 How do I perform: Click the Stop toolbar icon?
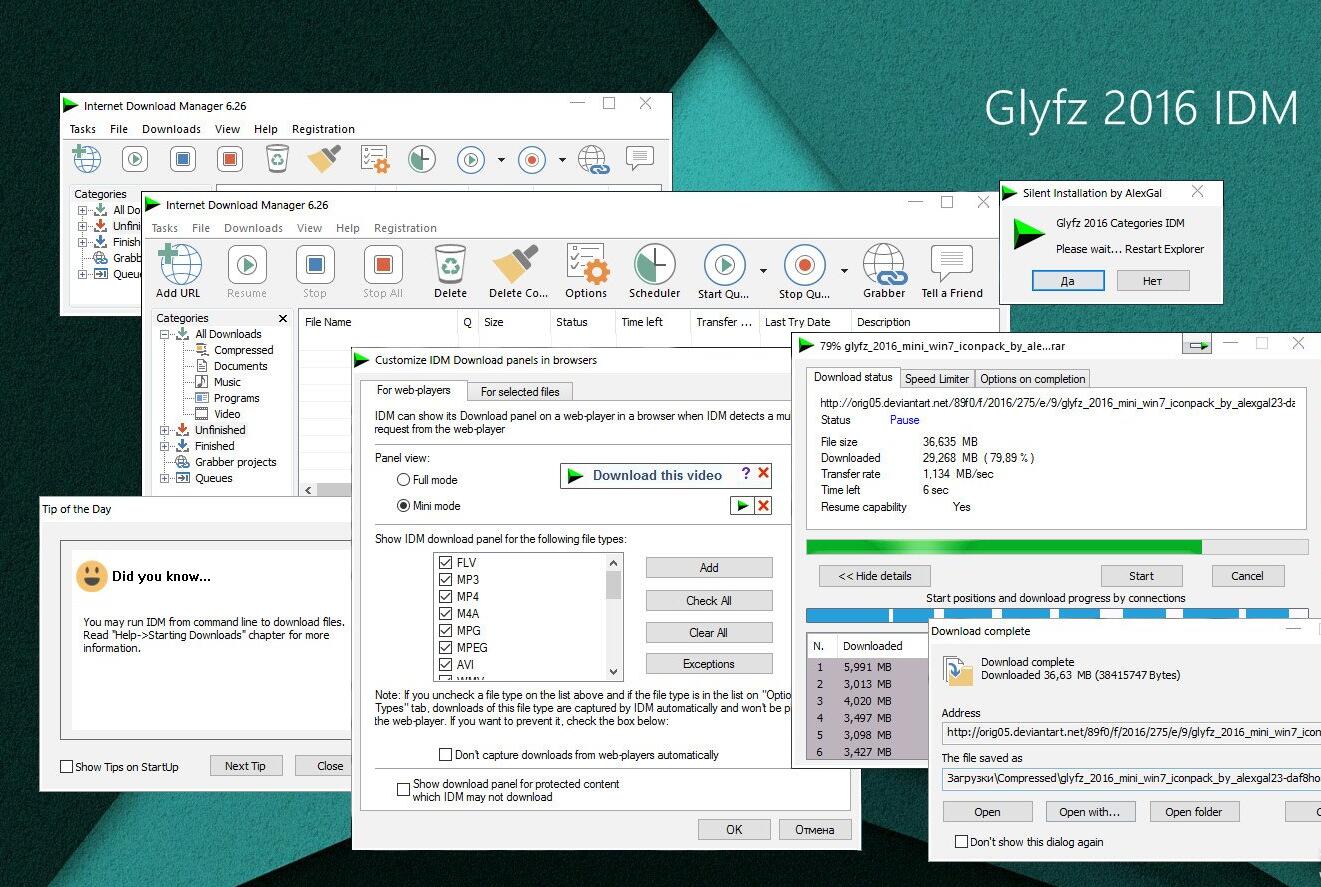point(315,265)
